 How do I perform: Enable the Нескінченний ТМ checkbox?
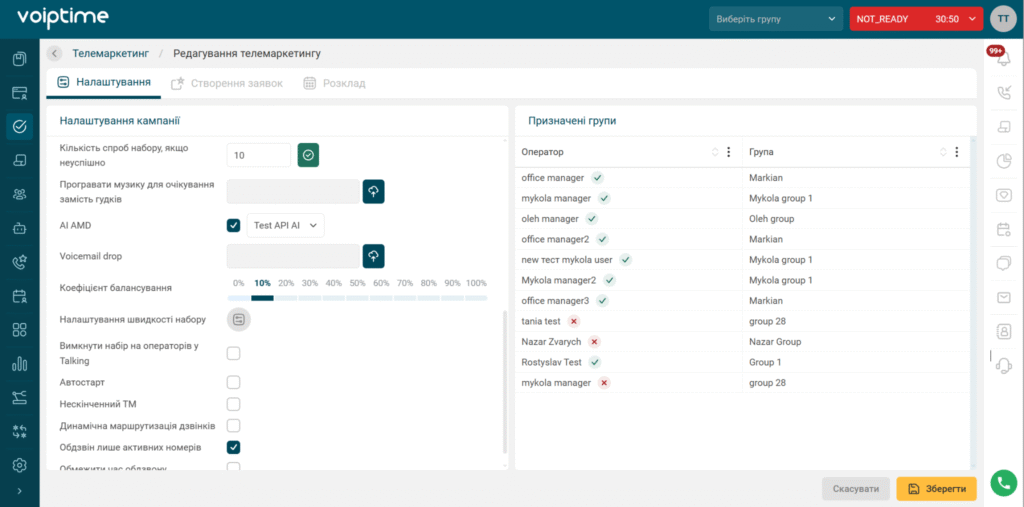click(x=233, y=404)
